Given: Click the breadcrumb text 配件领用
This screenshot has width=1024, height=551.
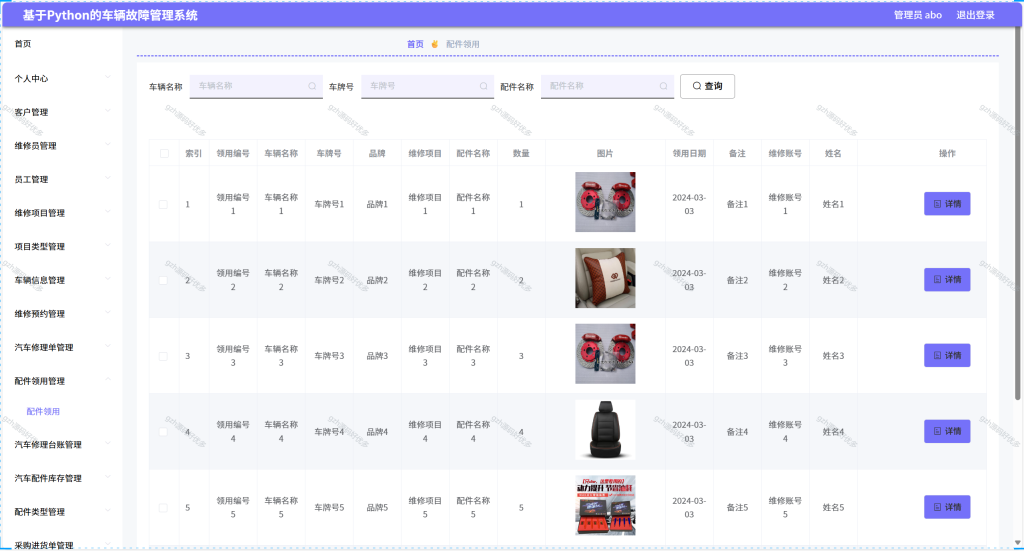Looking at the screenshot, I should click(x=462, y=44).
